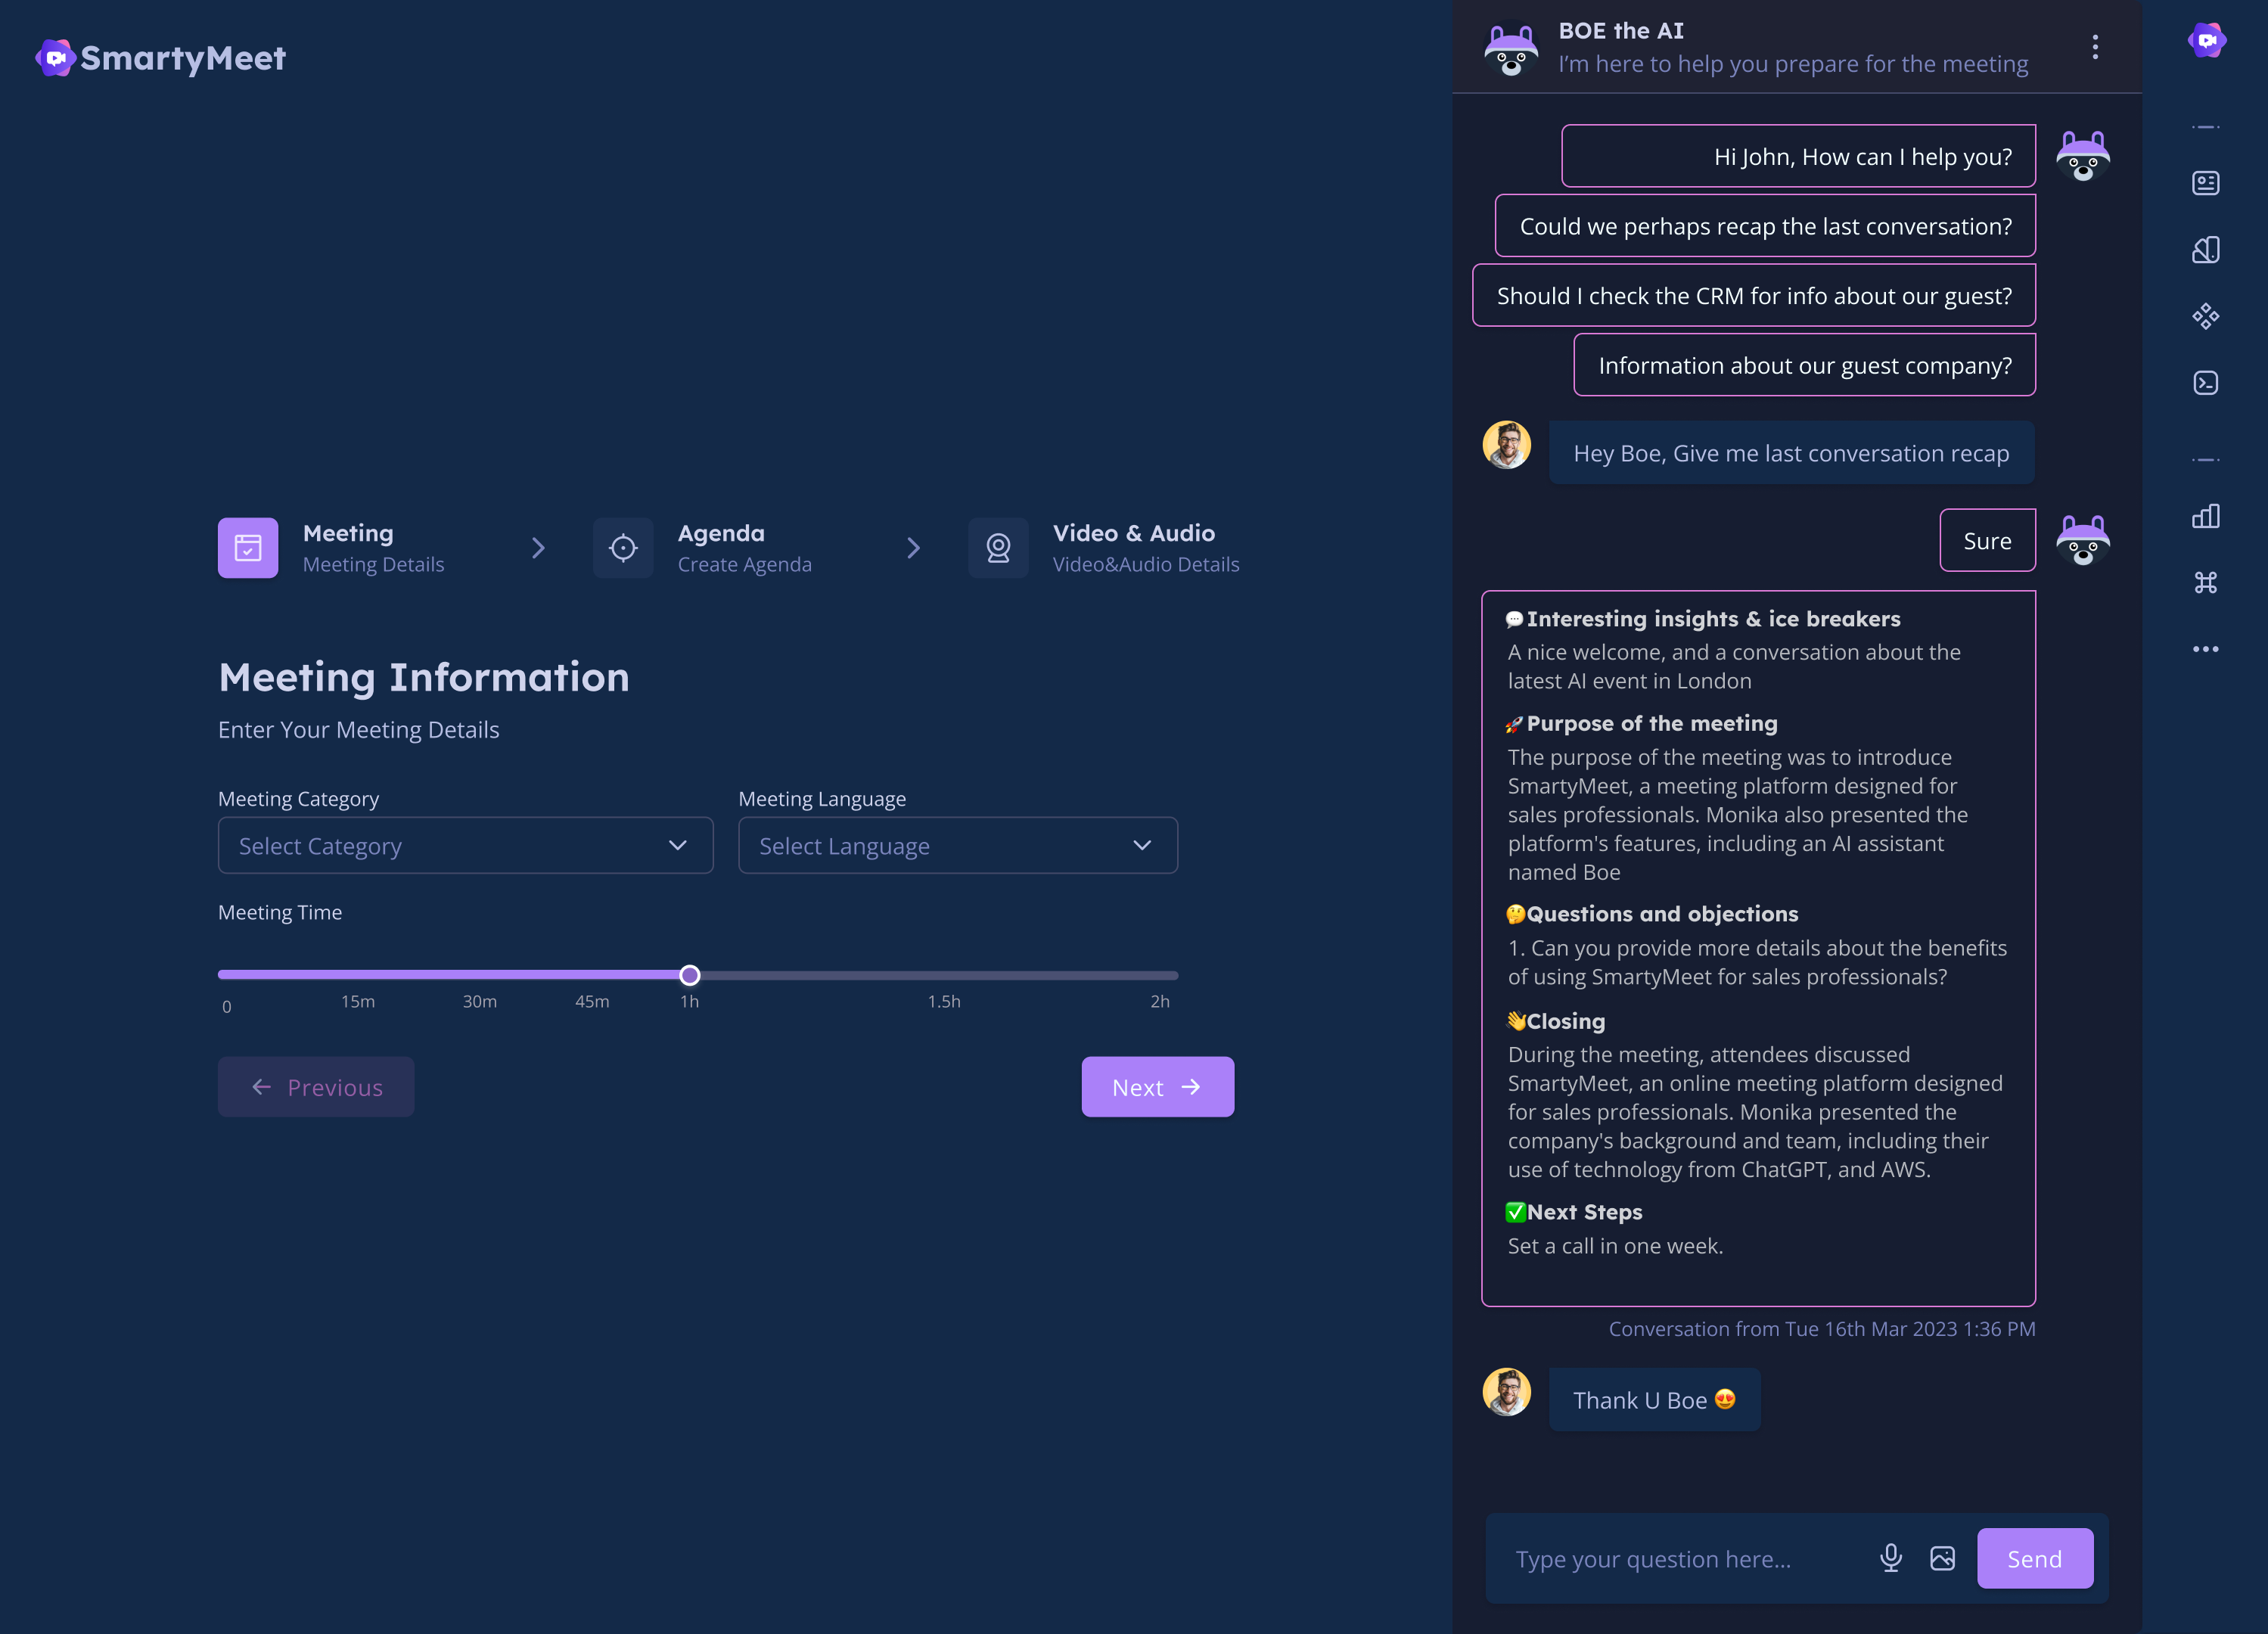Click chevron between Meeting and Agenda steps
Image resolution: width=2268 pixels, height=1634 pixels.
pyautogui.click(x=538, y=548)
